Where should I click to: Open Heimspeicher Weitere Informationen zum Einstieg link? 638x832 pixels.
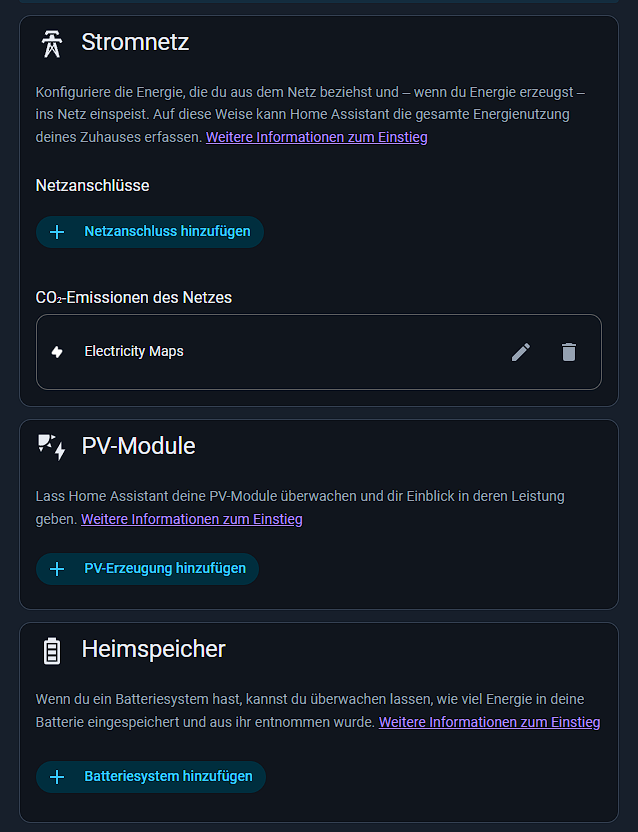click(x=489, y=723)
